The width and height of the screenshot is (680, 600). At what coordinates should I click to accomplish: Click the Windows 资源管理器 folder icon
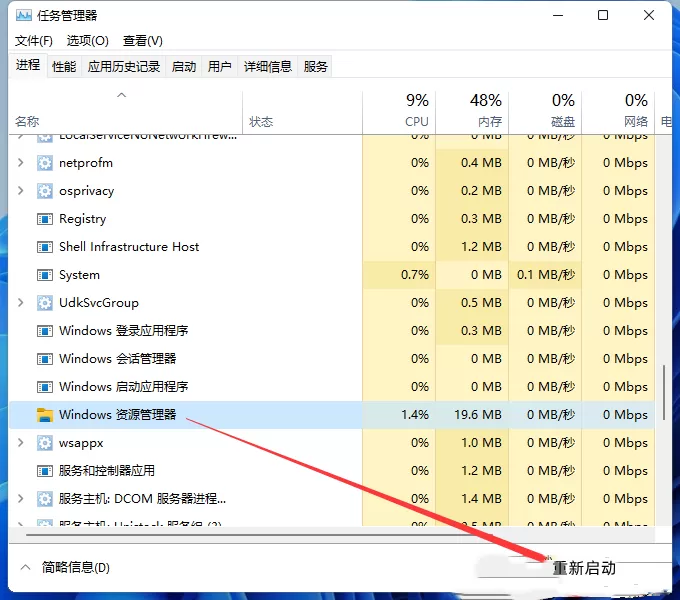[x=45, y=415]
